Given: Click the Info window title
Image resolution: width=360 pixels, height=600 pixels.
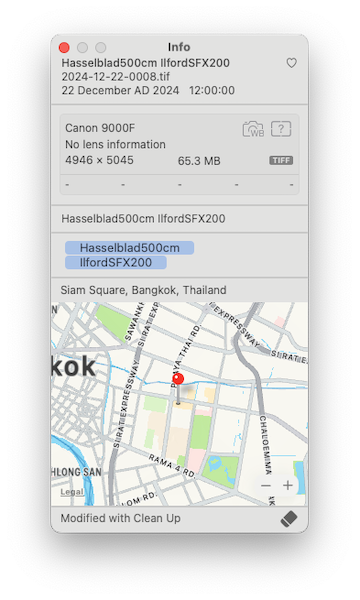Looking at the screenshot, I should click(x=179, y=47).
